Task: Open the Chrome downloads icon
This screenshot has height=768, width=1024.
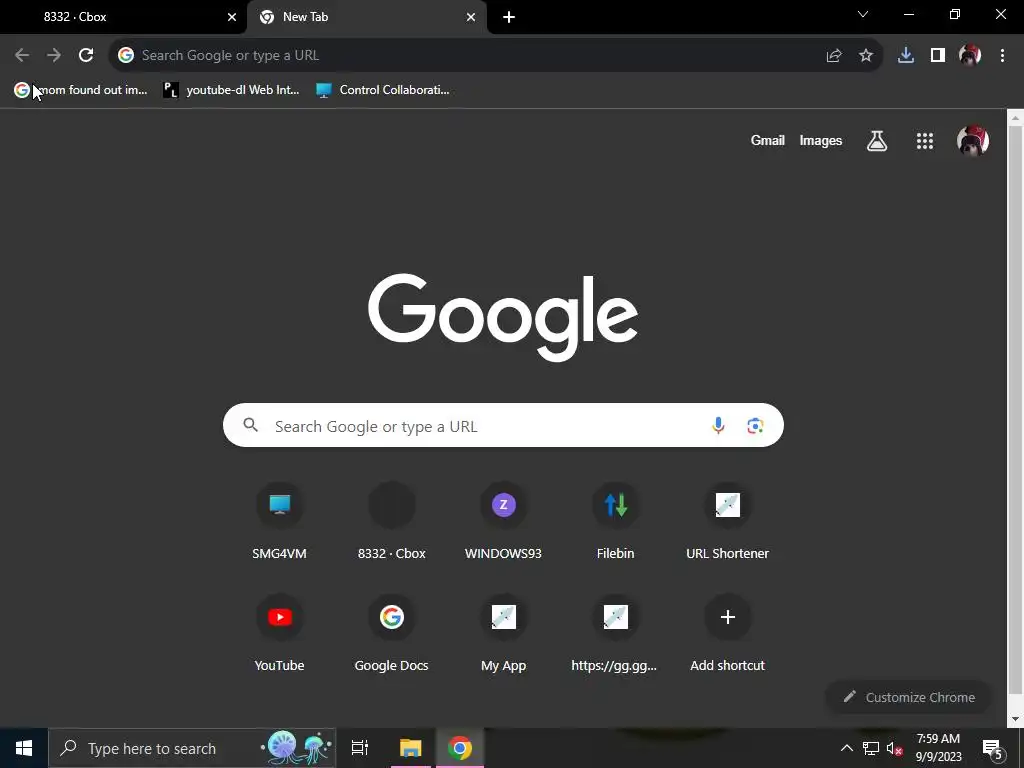Action: pyautogui.click(x=906, y=56)
